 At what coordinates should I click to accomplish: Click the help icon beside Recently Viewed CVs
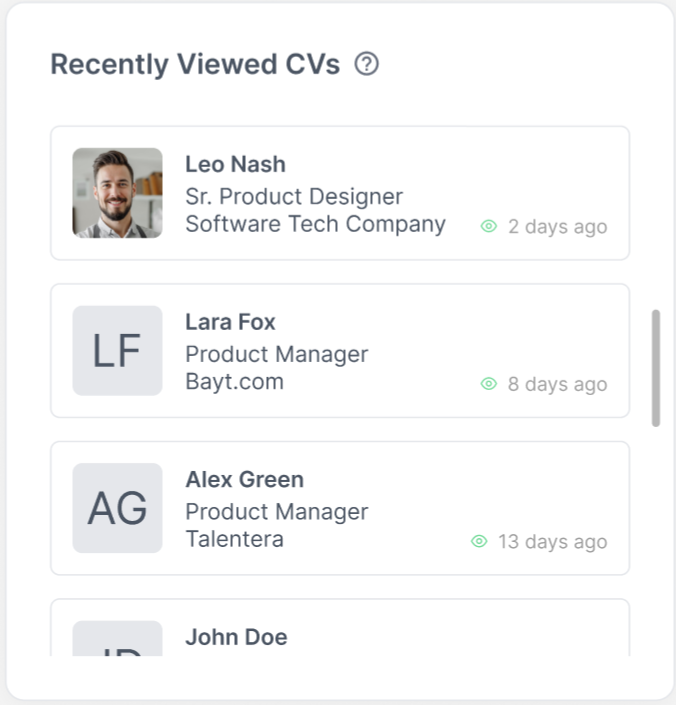click(x=367, y=65)
